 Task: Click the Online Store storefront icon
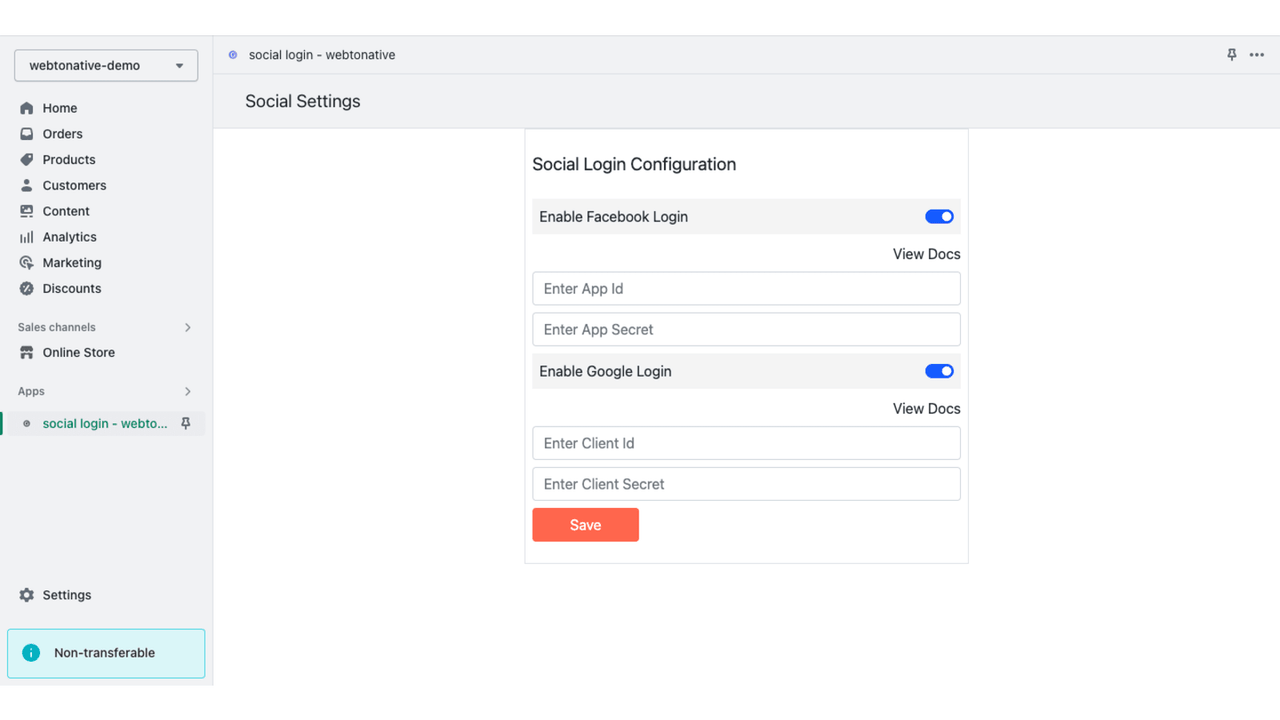(x=27, y=353)
